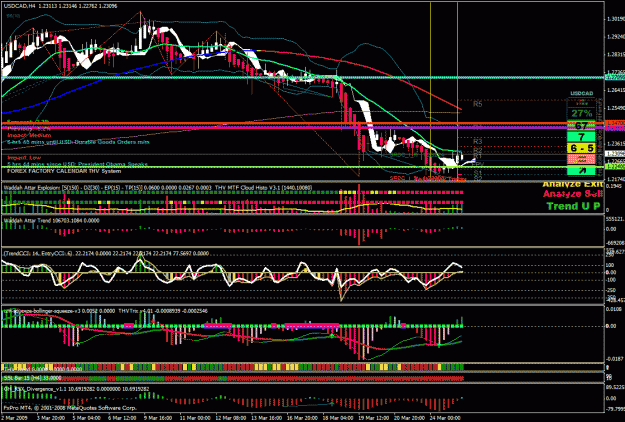Screen dimensions: 625x422
Task: Click the 12 Mar 08:00 time axis label
Action: point(231,418)
